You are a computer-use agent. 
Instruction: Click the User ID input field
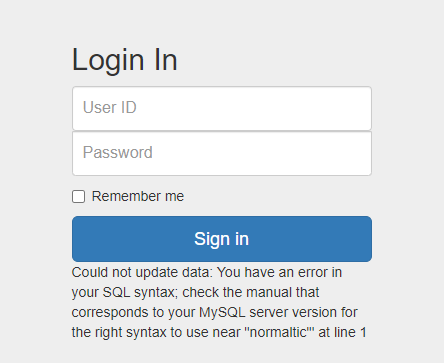click(x=222, y=108)
